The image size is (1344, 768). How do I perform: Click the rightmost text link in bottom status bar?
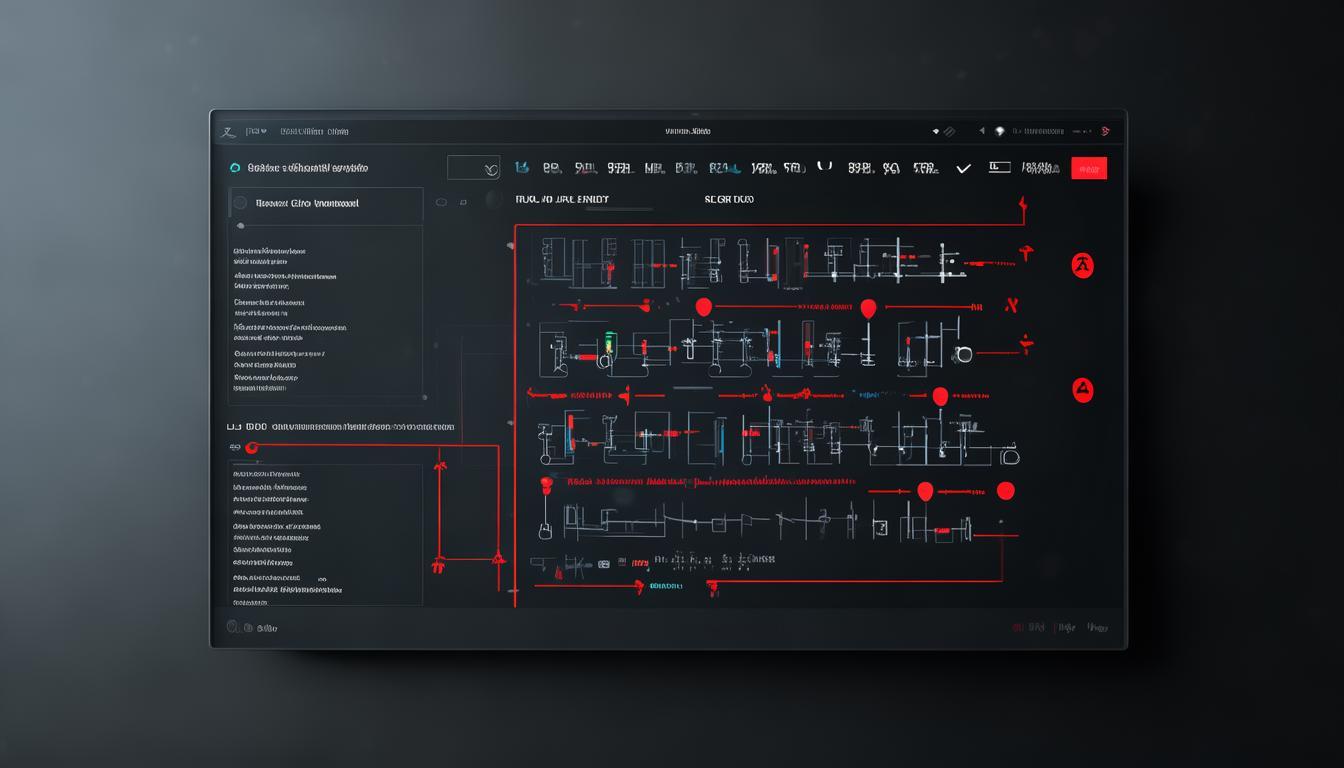(x=1096, y=628)
